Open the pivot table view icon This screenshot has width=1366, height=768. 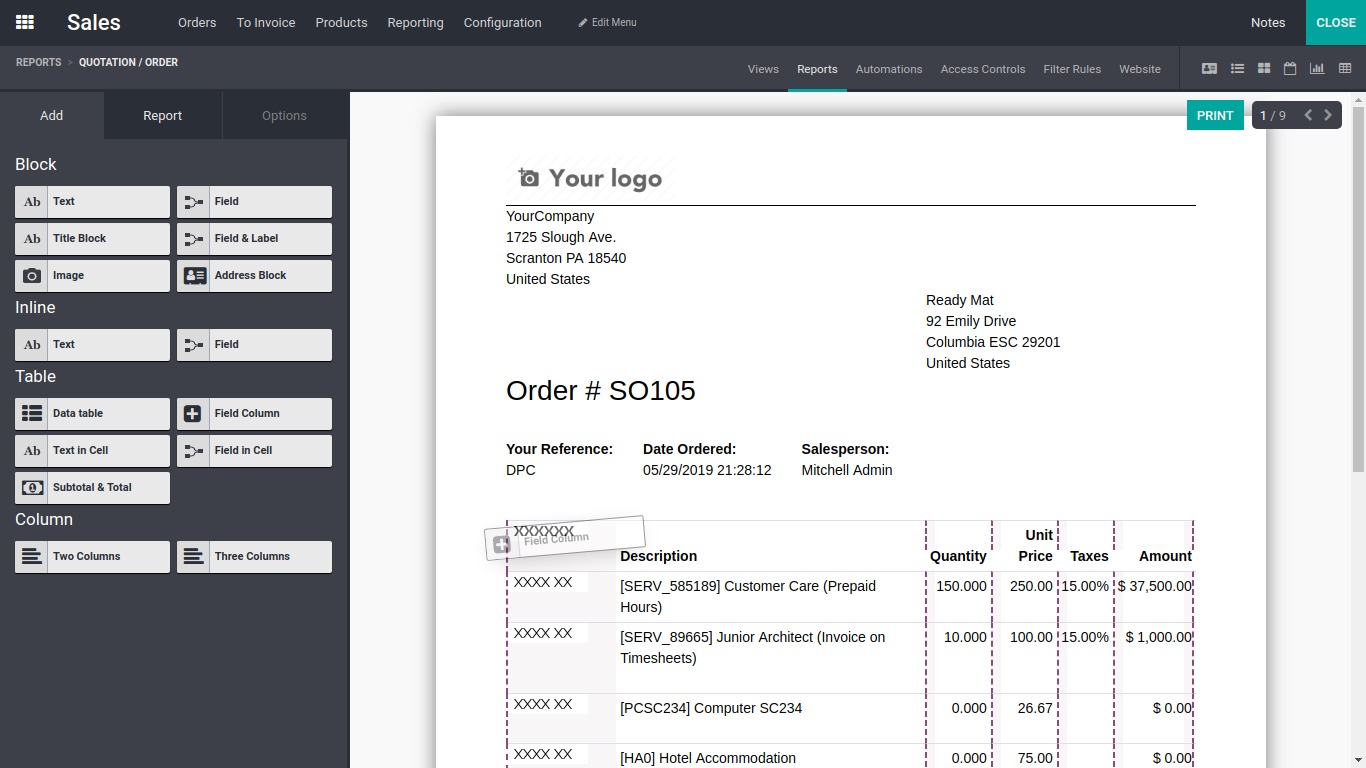tap(1345, 69)
